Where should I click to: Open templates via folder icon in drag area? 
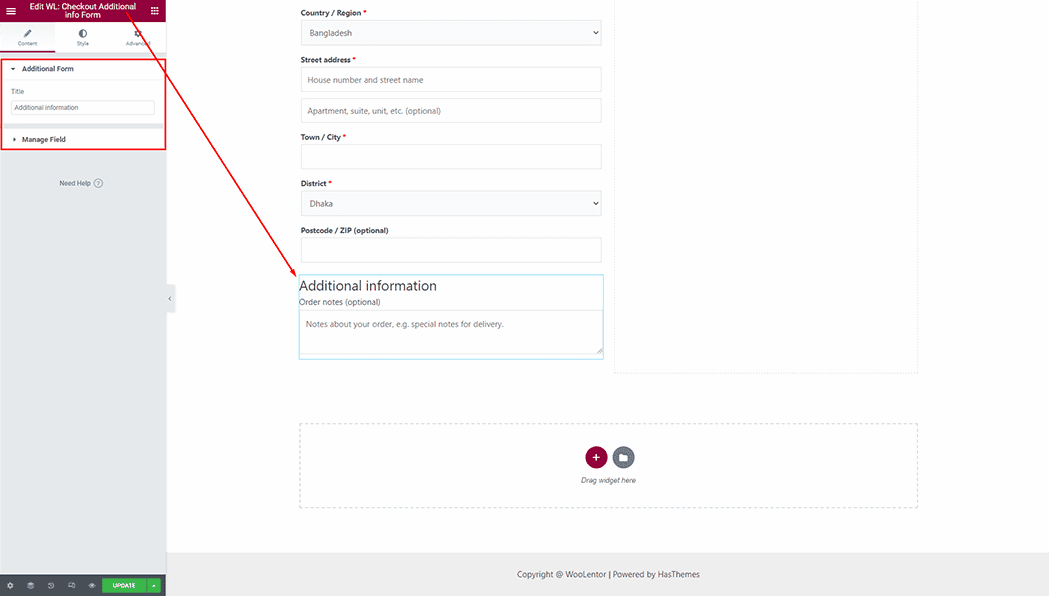coord(623,457)
